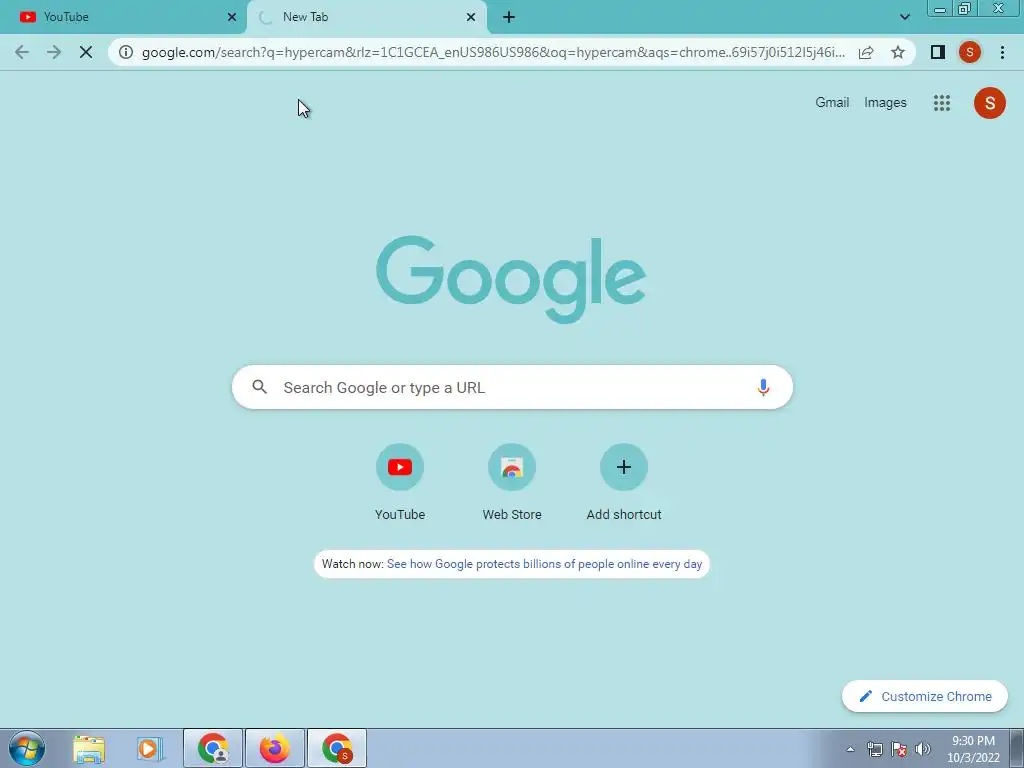View site information icon in address bar
This screenshot has width=1024, height=768.
125,52
